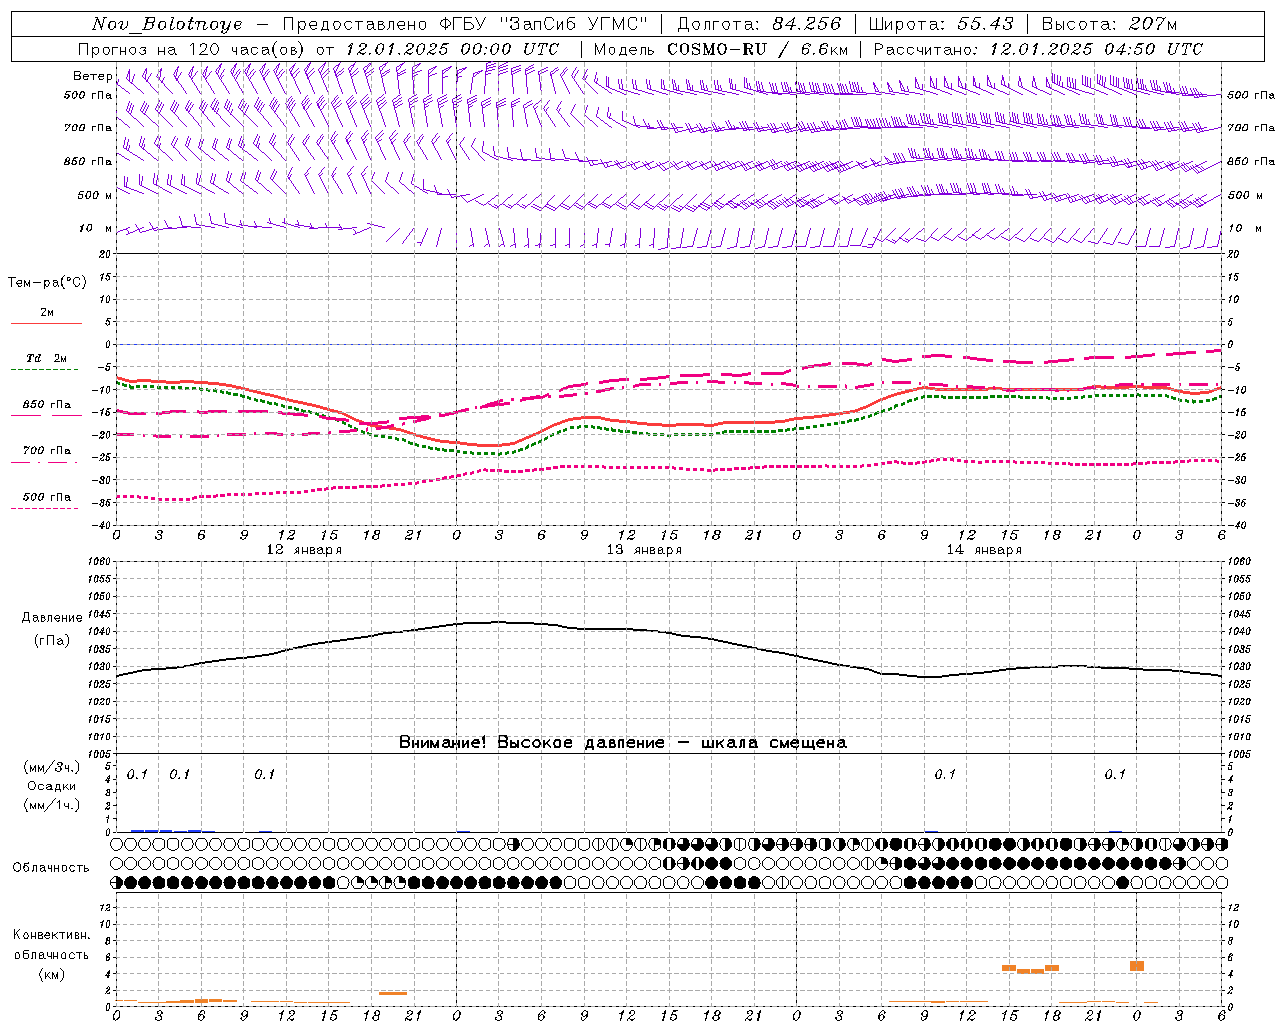Screen dimensions: 1280x1024
Task: Click the '(мм/3ч.)' precipitation unit label
Action: (52, 767)
